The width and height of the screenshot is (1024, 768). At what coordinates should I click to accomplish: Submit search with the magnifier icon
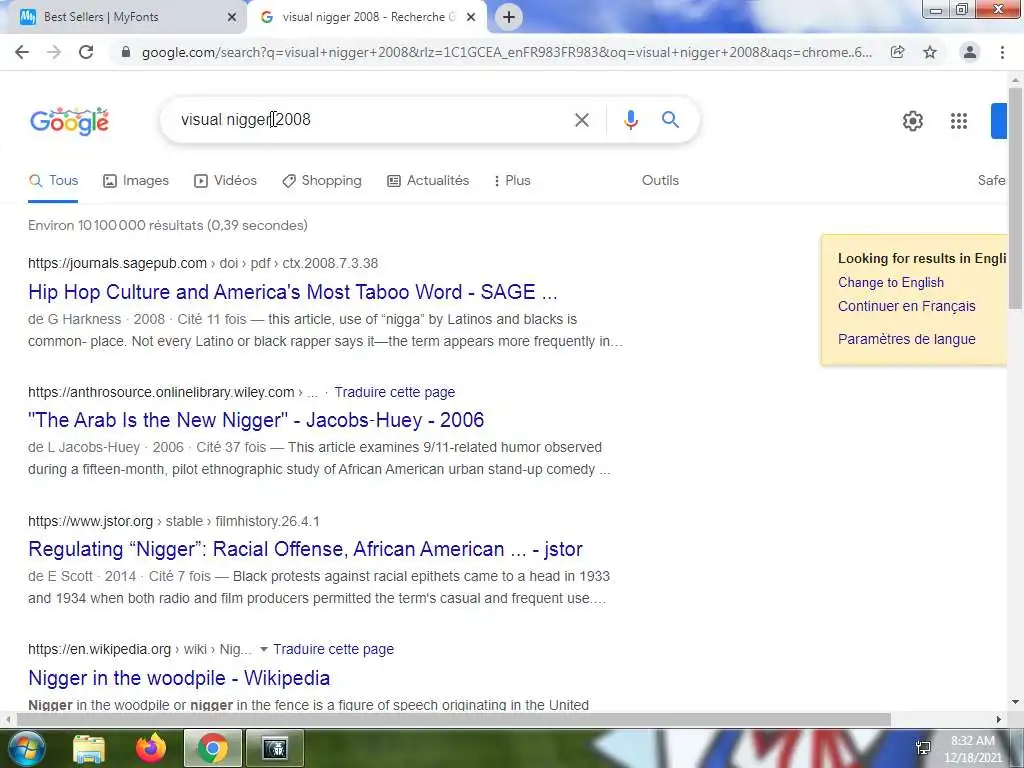[670, 120]
